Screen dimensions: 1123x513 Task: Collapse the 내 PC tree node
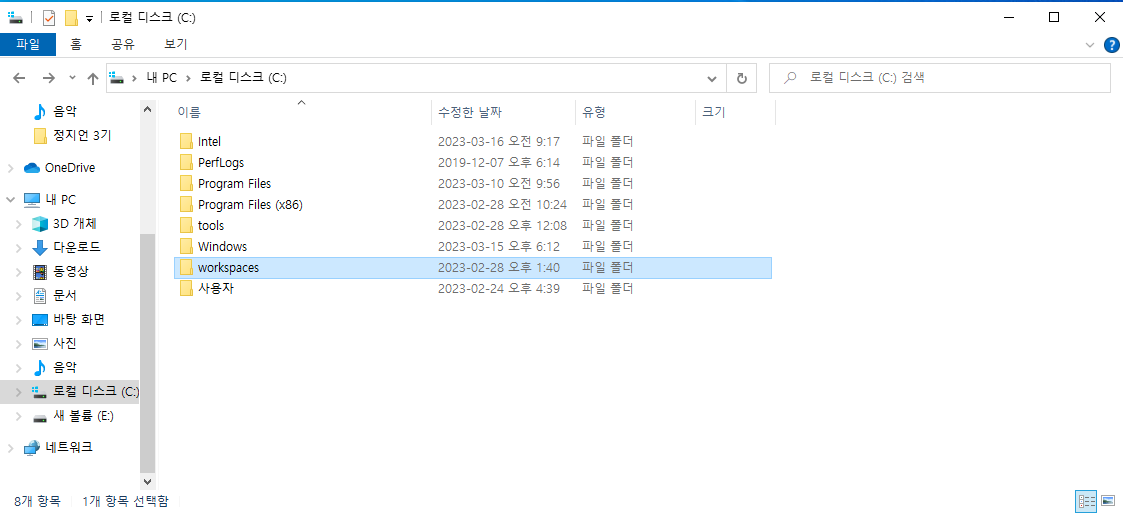[10, 199]
